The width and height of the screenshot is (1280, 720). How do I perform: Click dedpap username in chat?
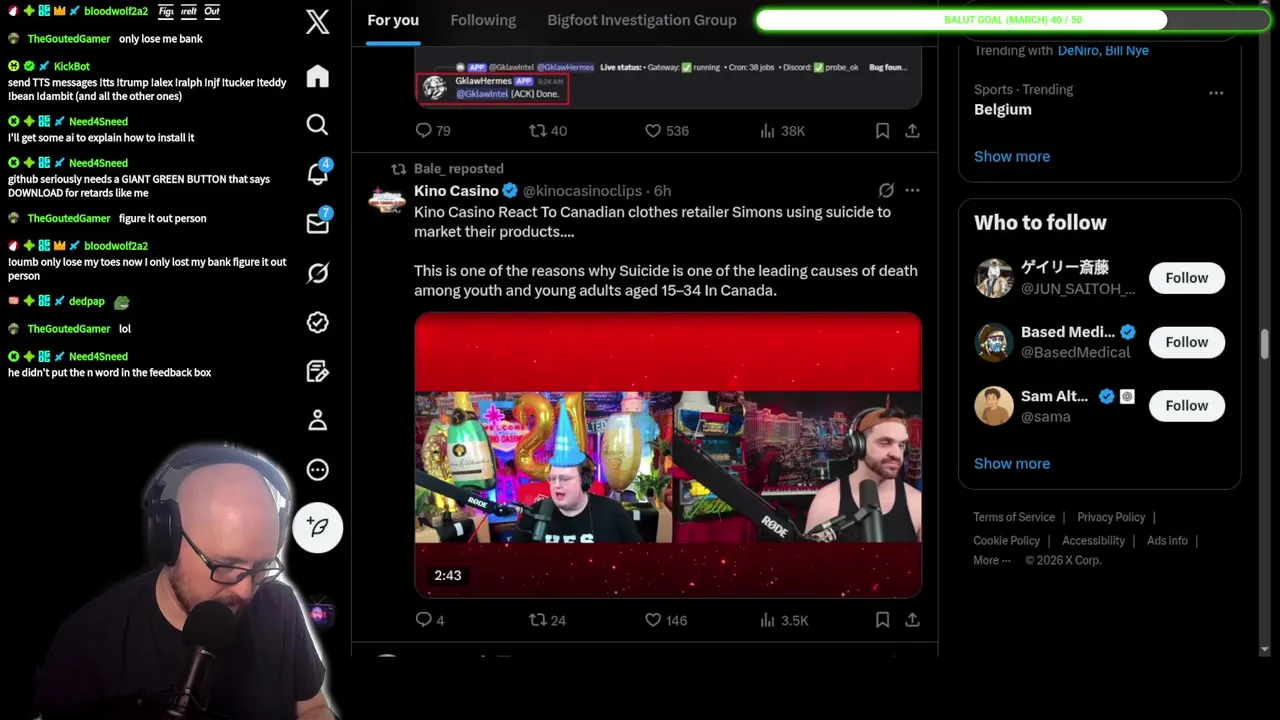tap(87, 301)
